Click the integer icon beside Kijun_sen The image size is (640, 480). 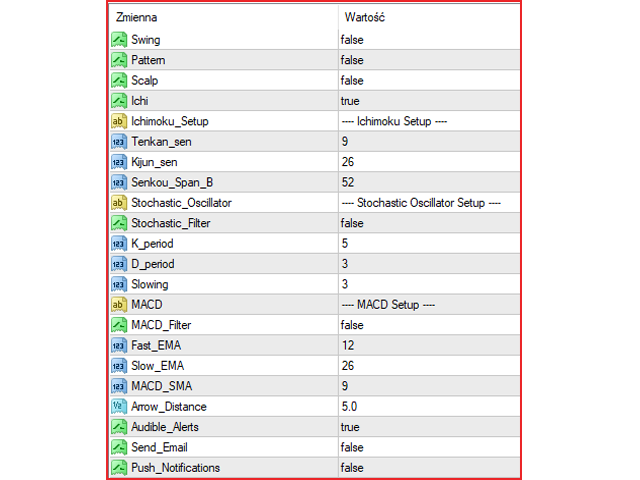pyautogui.click(x=119, y=162)
